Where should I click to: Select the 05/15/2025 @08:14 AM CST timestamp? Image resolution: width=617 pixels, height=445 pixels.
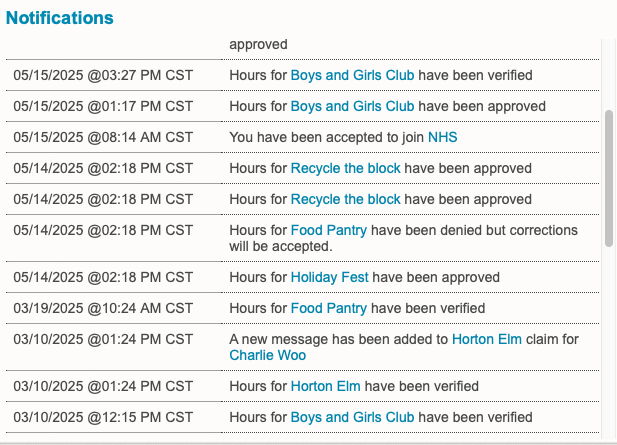(x=103, y=137)
